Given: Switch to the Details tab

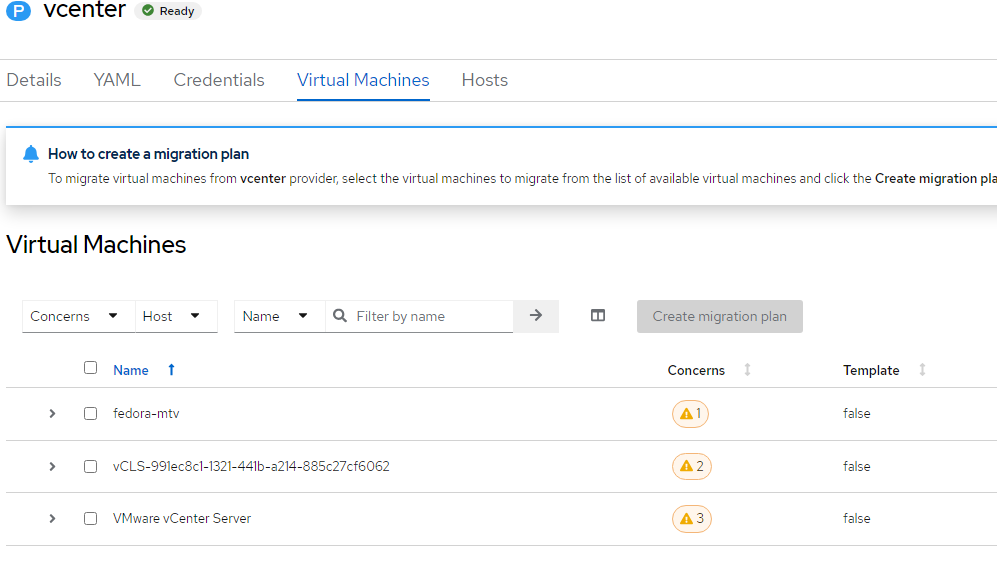Looking at the screenshot, I should point(34,80).
